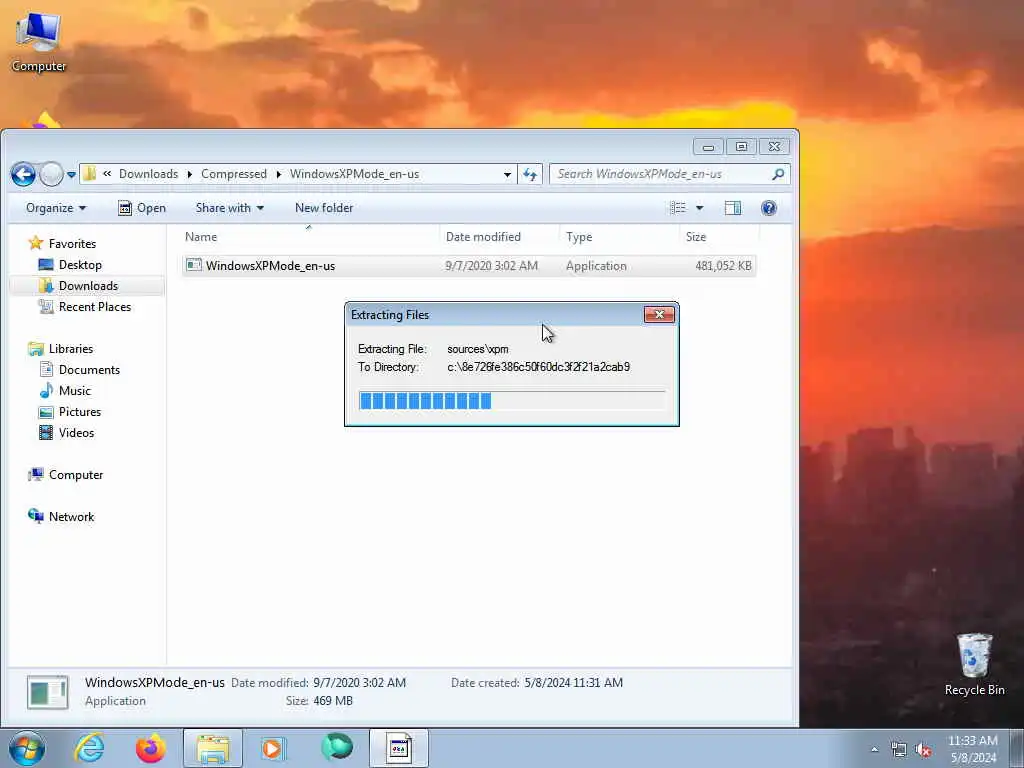Click the greyed forward navigation arrow
The width and height of the screenshot is (1024, 768).
click(x=51, y=174)
